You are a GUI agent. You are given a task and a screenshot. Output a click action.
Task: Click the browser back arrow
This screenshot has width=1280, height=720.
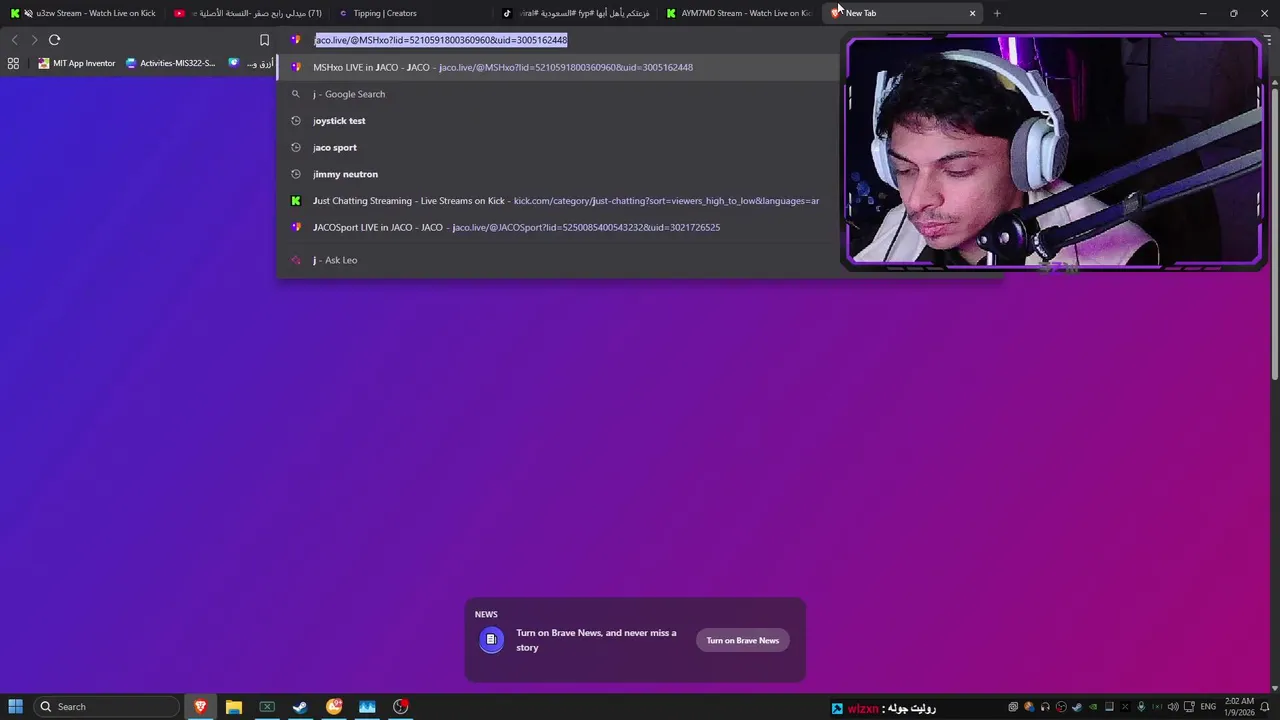tap(14, 40)
